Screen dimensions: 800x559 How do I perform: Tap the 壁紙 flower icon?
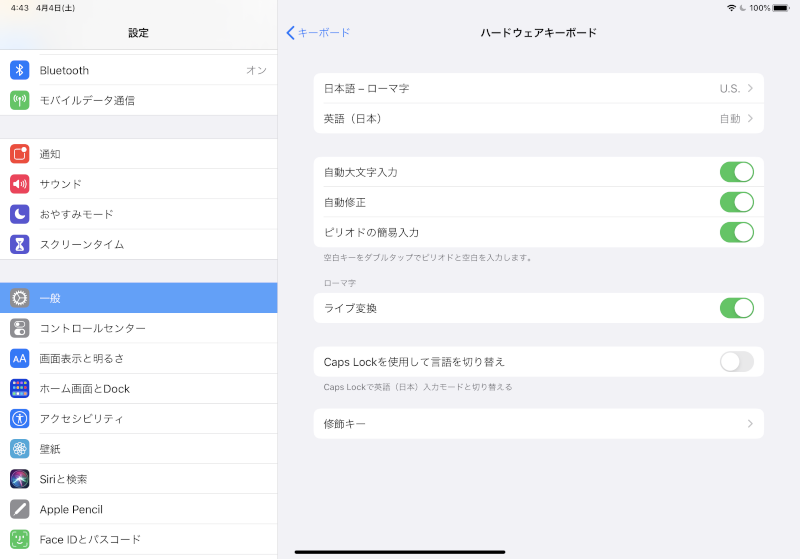(x=19, y=448)
